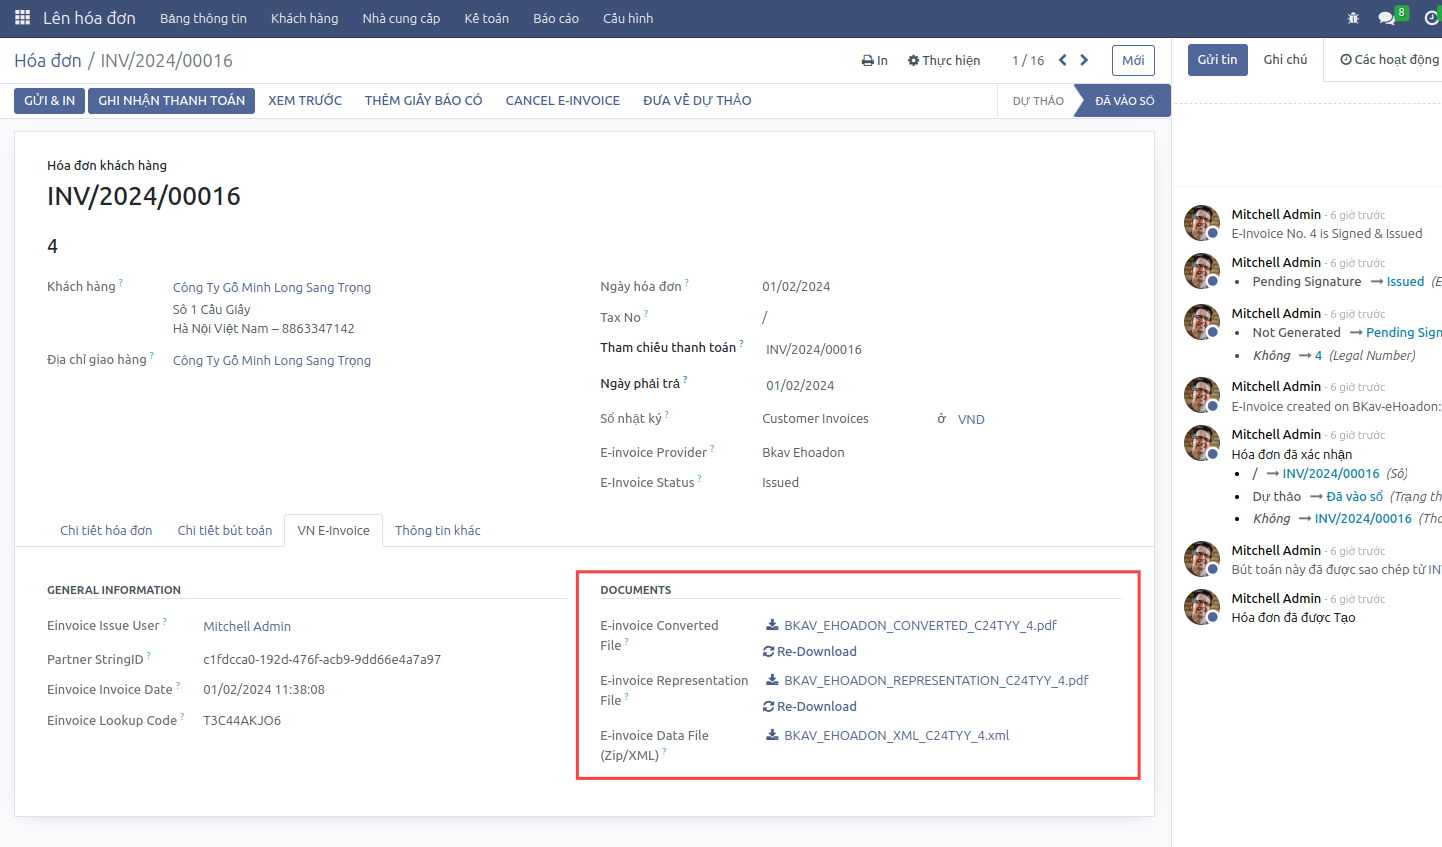This screenshot has width=1442, height=847.
Task: Open the Thực hiện action menu
Action: [x=943, y=60]
